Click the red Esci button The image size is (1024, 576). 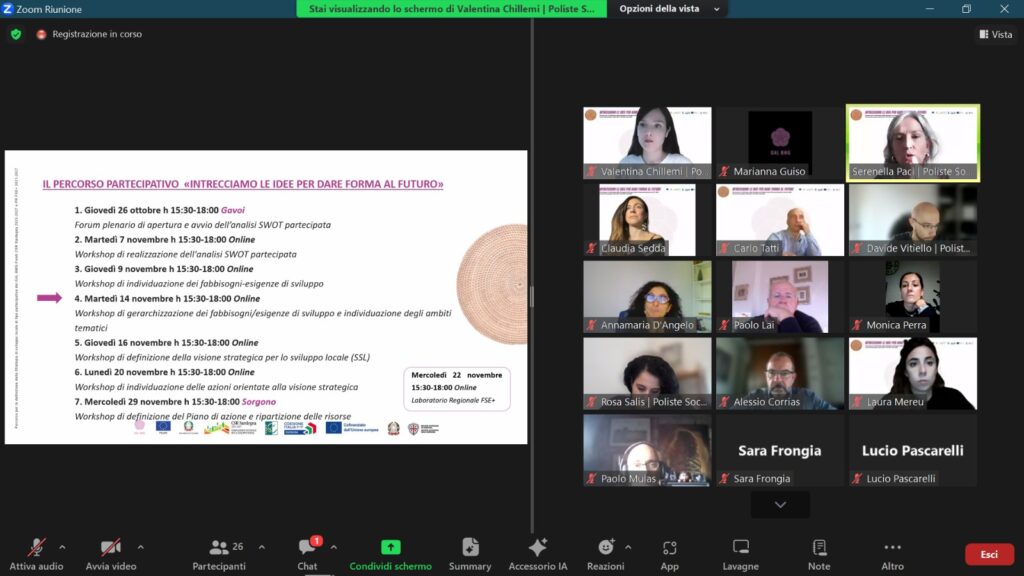point(988,554)
